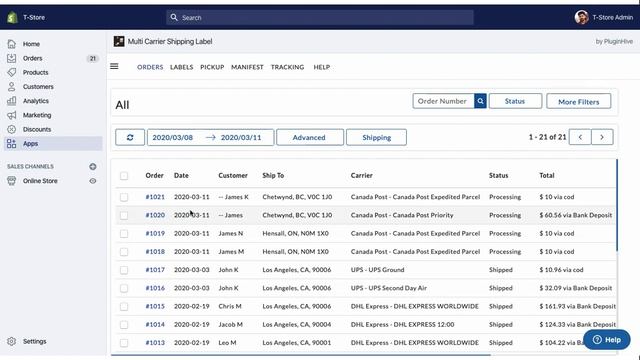Go to next page of orders
The image size is (640, 360).
[x=602, y=137]
